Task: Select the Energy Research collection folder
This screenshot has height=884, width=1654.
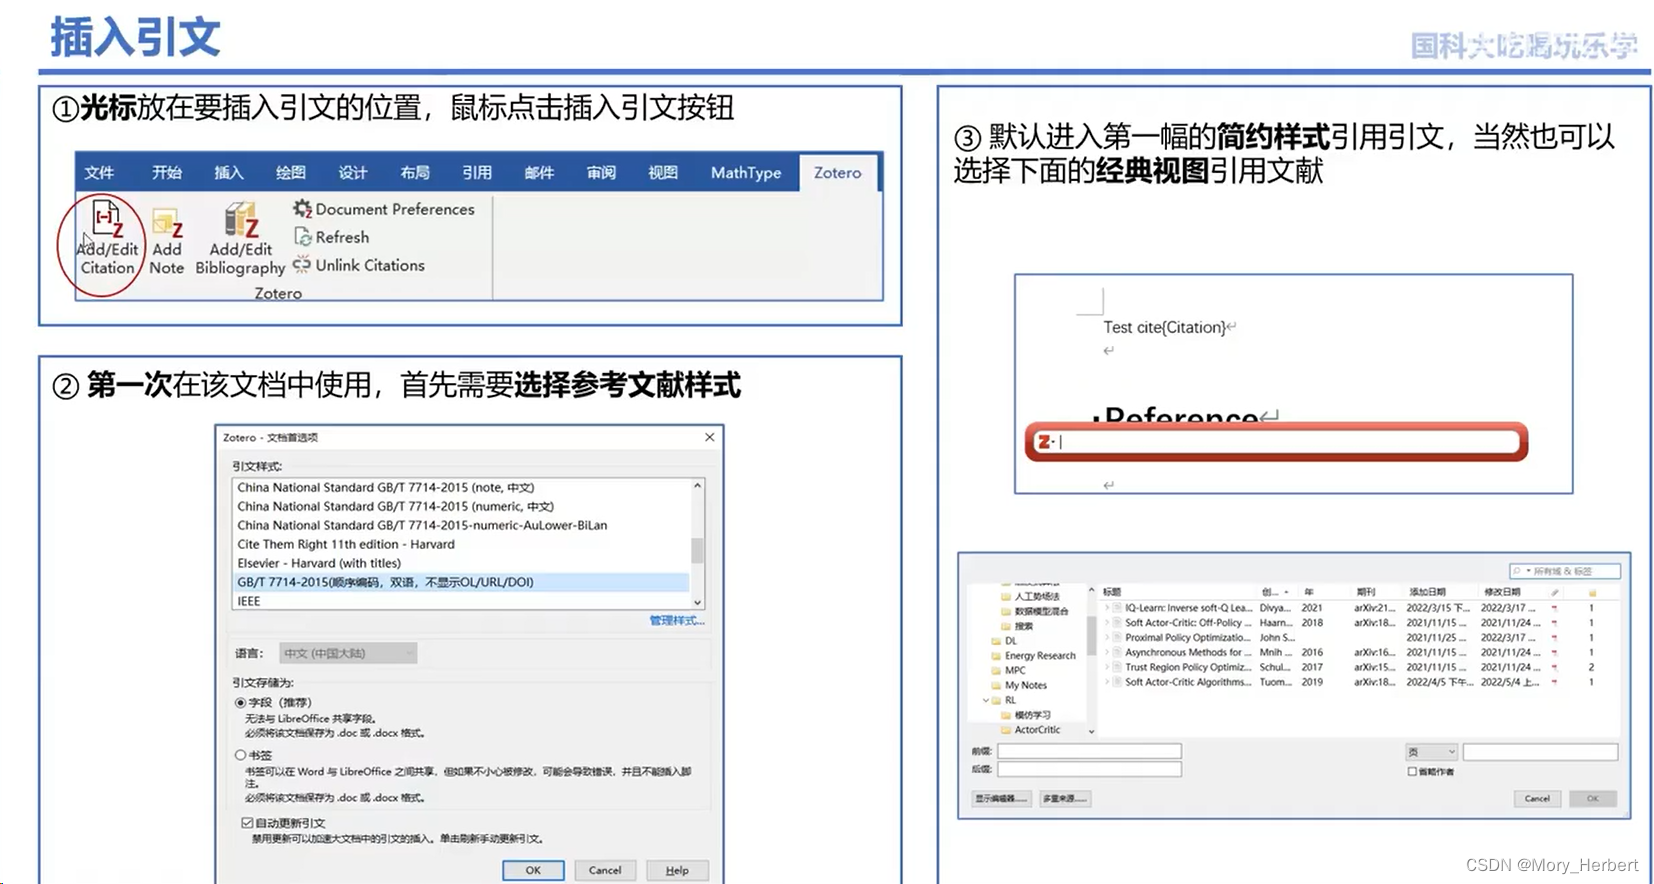Action: click(x=1033, y=656)
